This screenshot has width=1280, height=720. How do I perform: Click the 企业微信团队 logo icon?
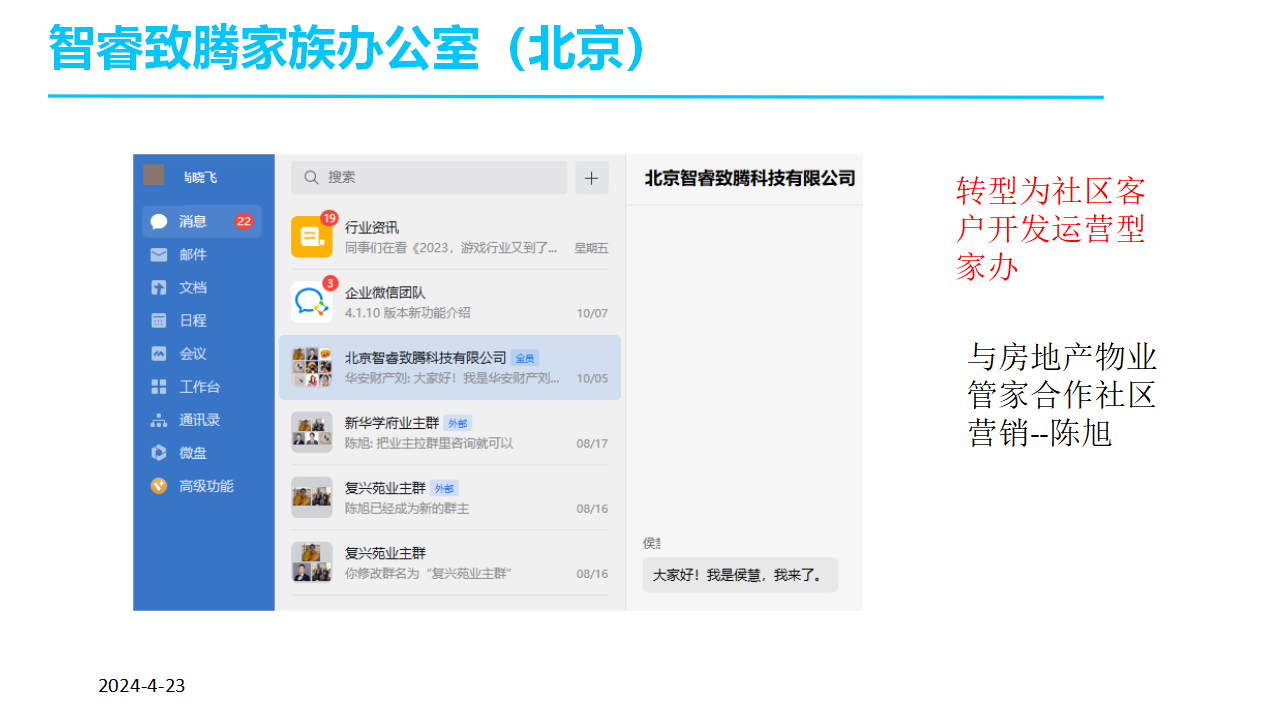tap(311, 302)
